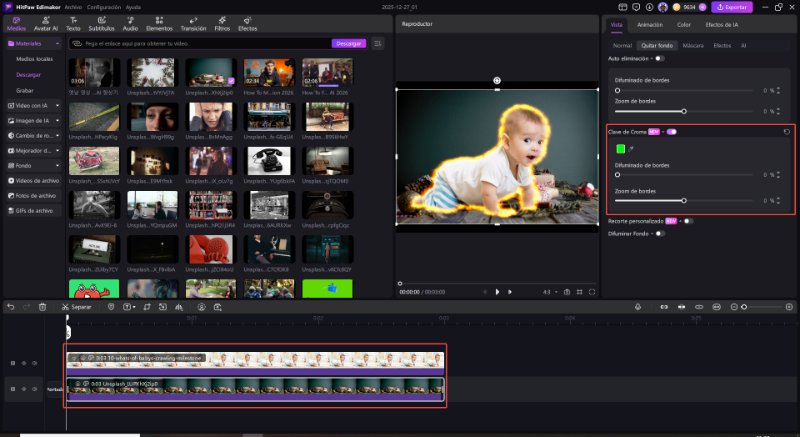This screenshot has width=800, height=437.
Task: Click the link input field to paste a video URL
Action: click(201, 44)
